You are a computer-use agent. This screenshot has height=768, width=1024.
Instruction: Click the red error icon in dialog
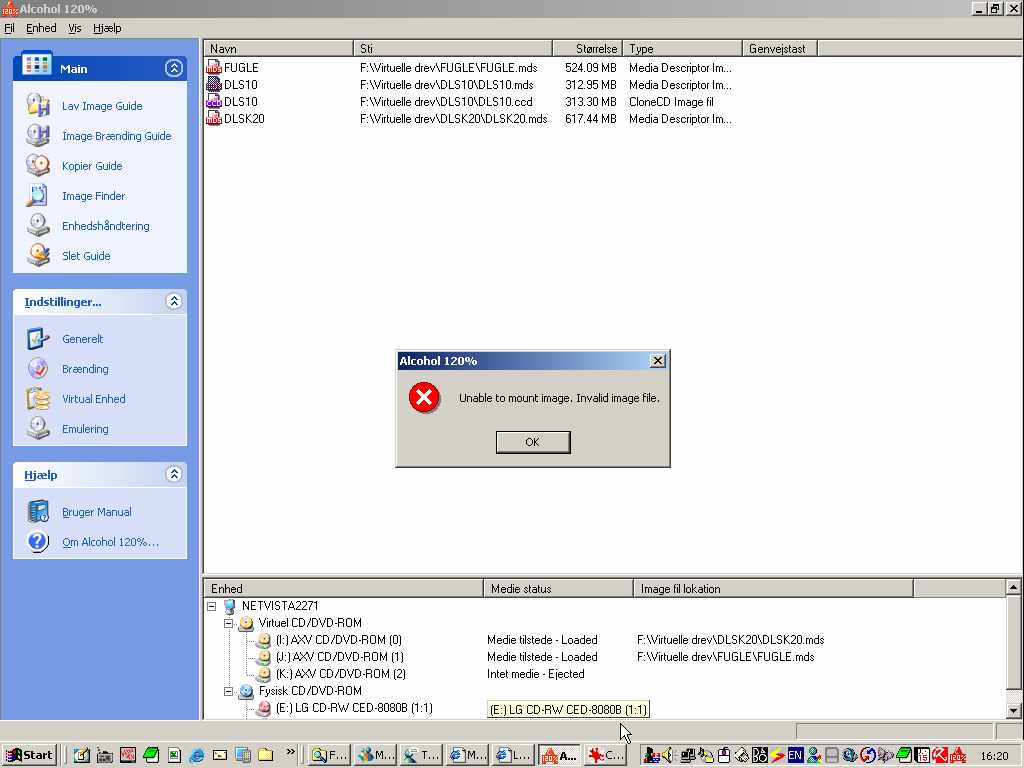click(424, 398)
